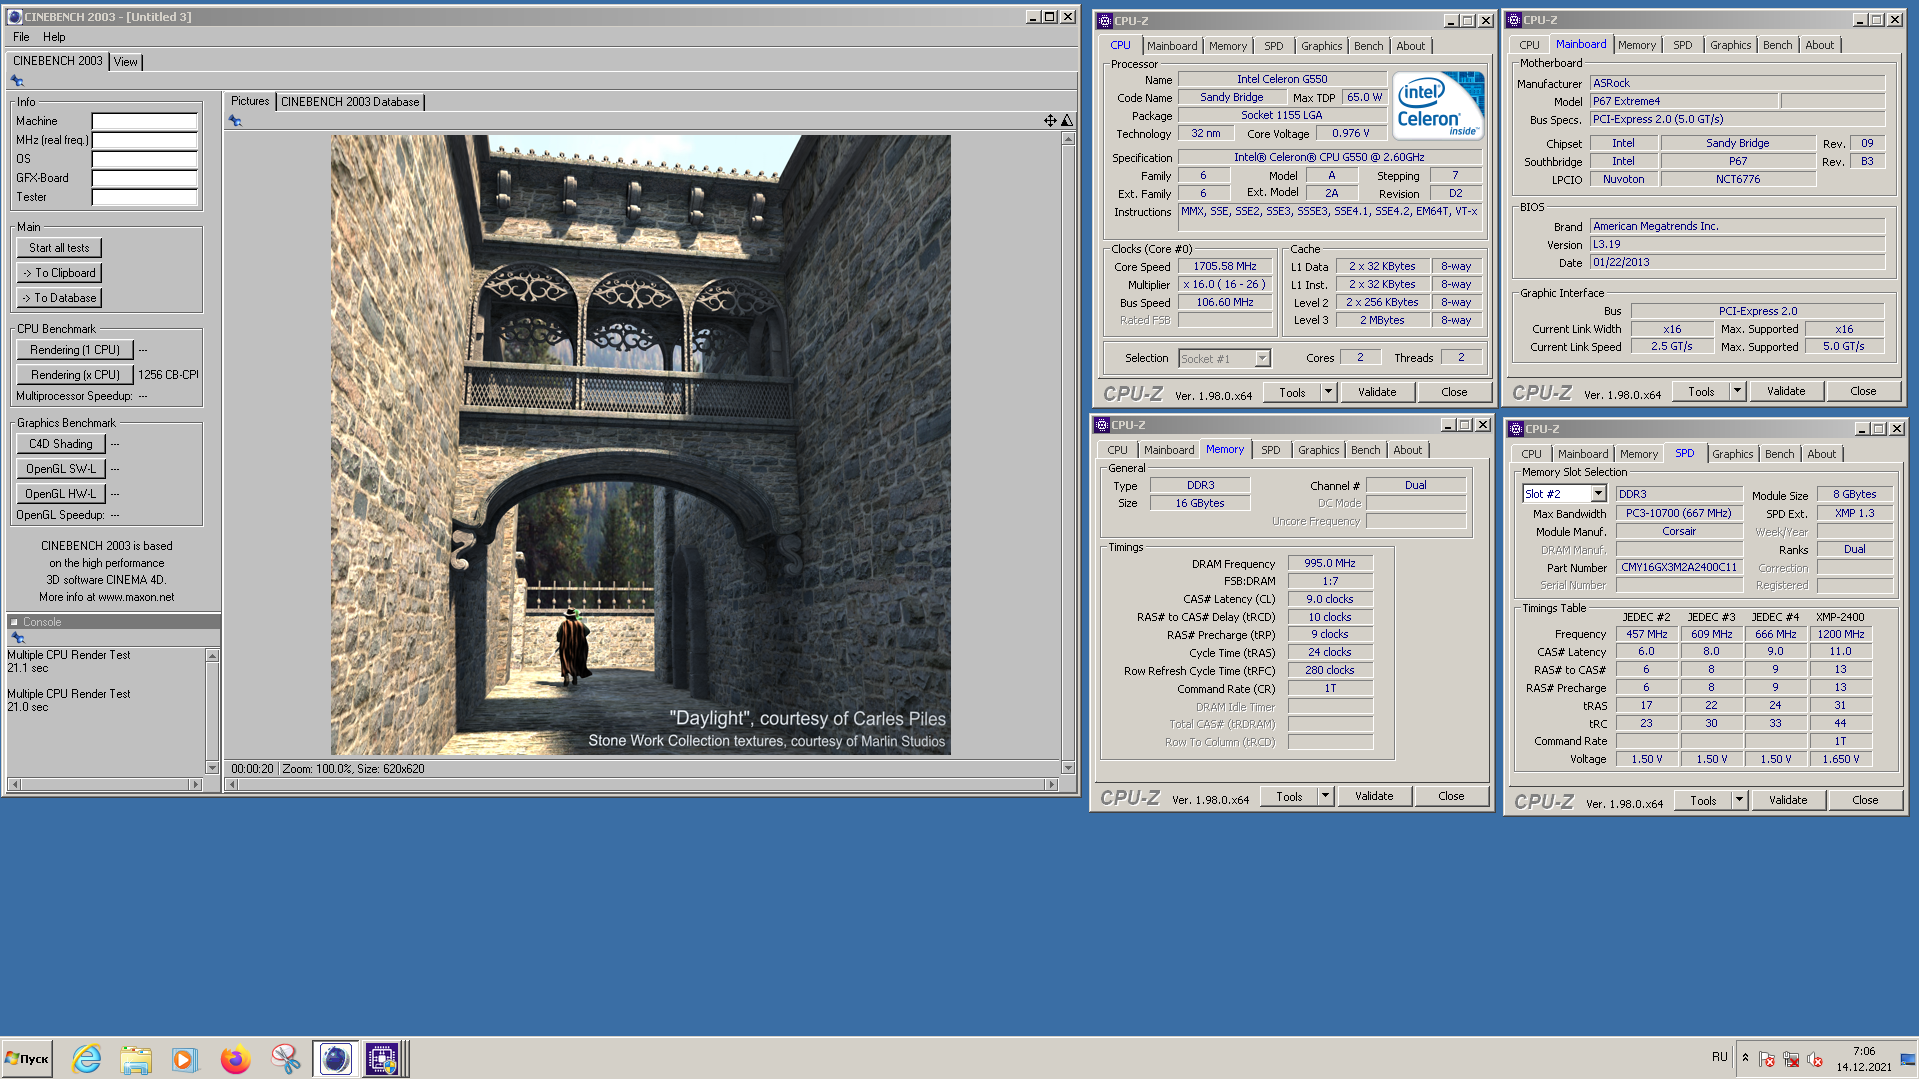Open Snipping Tool from the taskbar
Image resolution: width=1919 pixels, height=1079 pixels.
pos(285,1058)
